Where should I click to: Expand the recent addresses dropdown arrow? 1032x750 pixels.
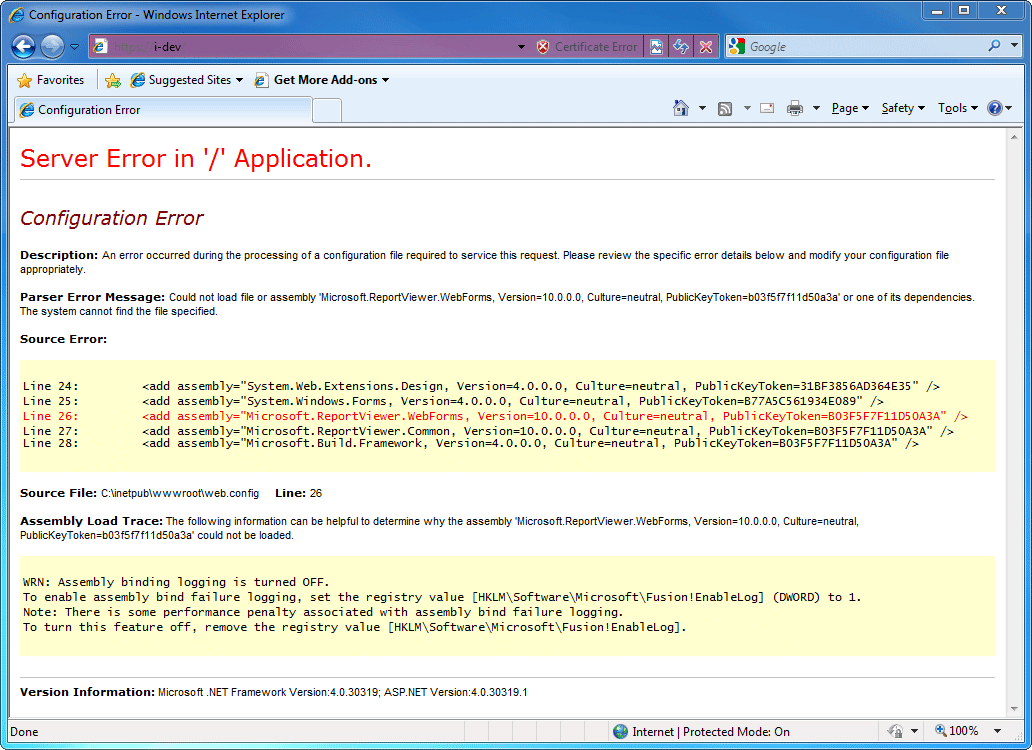[x=521, y=46]
